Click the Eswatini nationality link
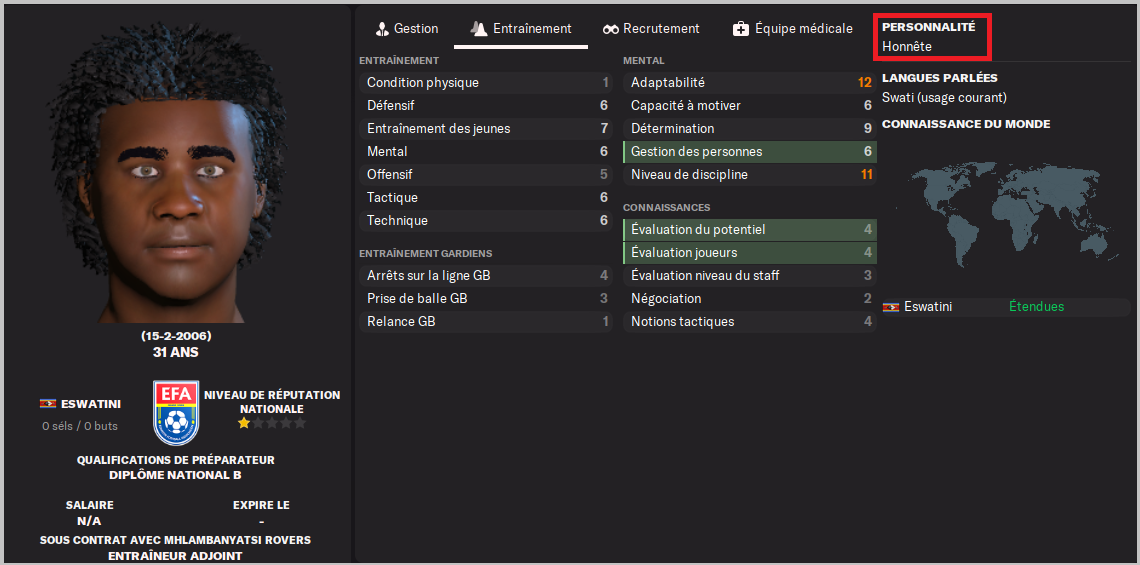Viewport: 1140px width, 565px height. [x=90, y=404]
